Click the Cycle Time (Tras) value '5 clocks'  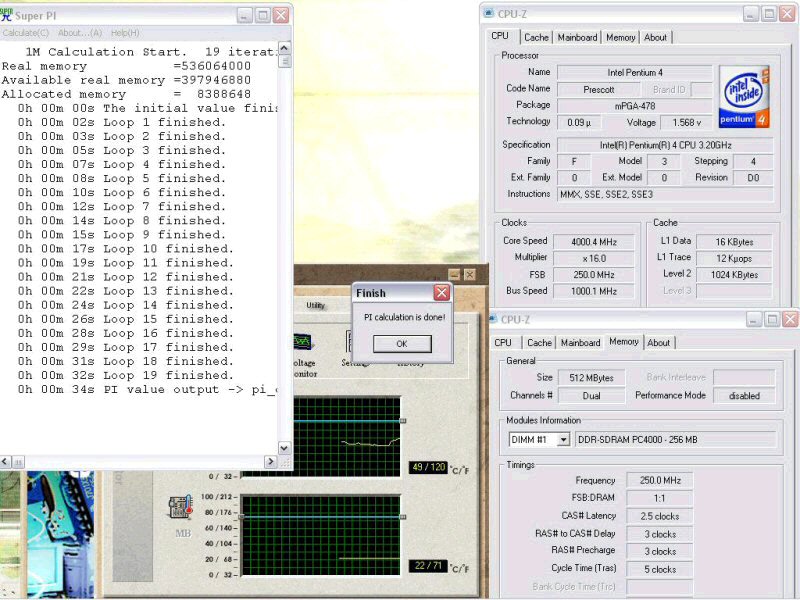pos(659,569)
